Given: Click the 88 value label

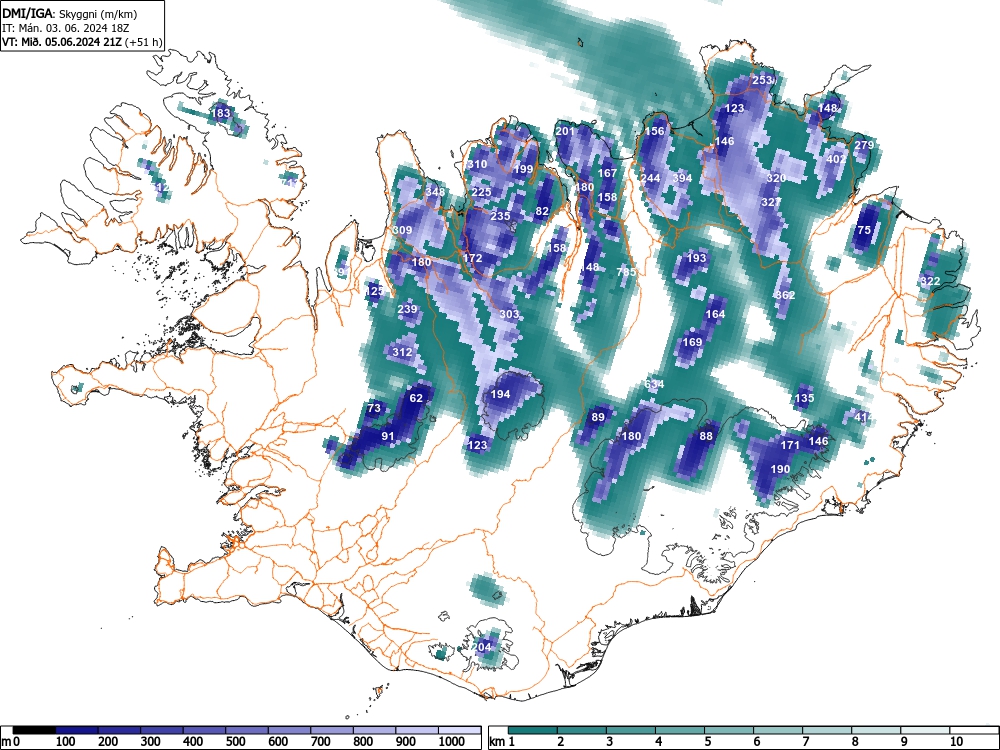Looking at the screenshot, I should pos(705,436).
